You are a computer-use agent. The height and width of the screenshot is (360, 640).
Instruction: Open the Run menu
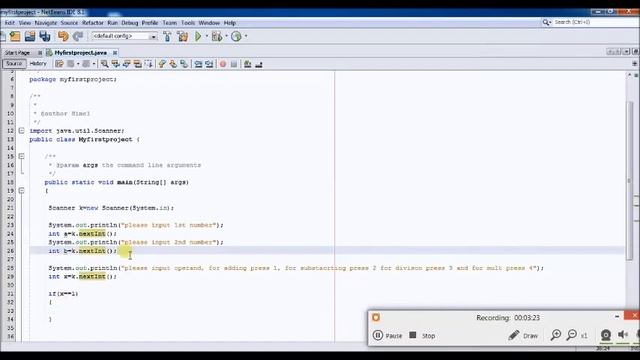[x=112, y=23]
